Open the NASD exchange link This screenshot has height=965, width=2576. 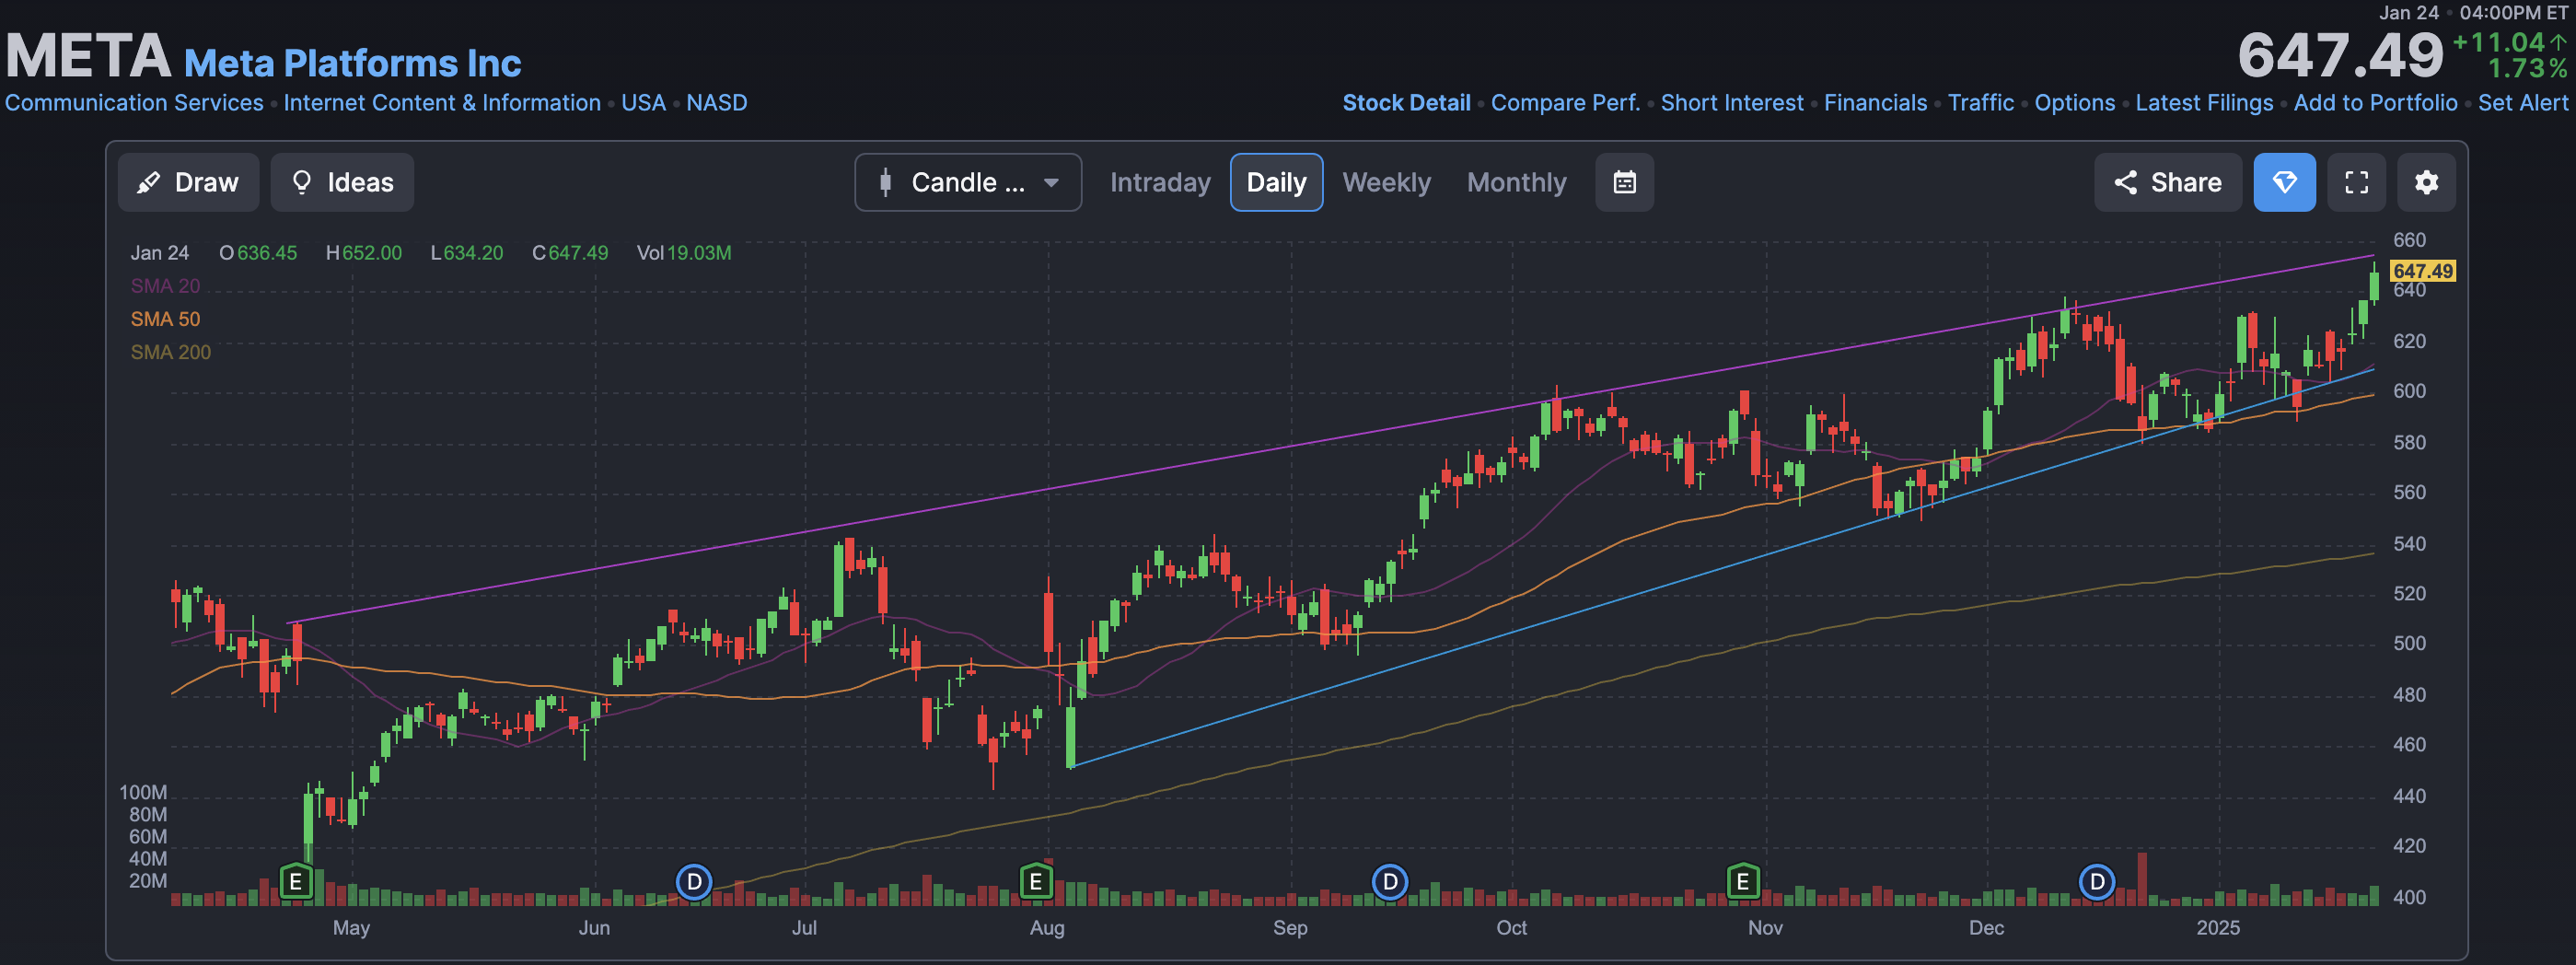point(716,103)
